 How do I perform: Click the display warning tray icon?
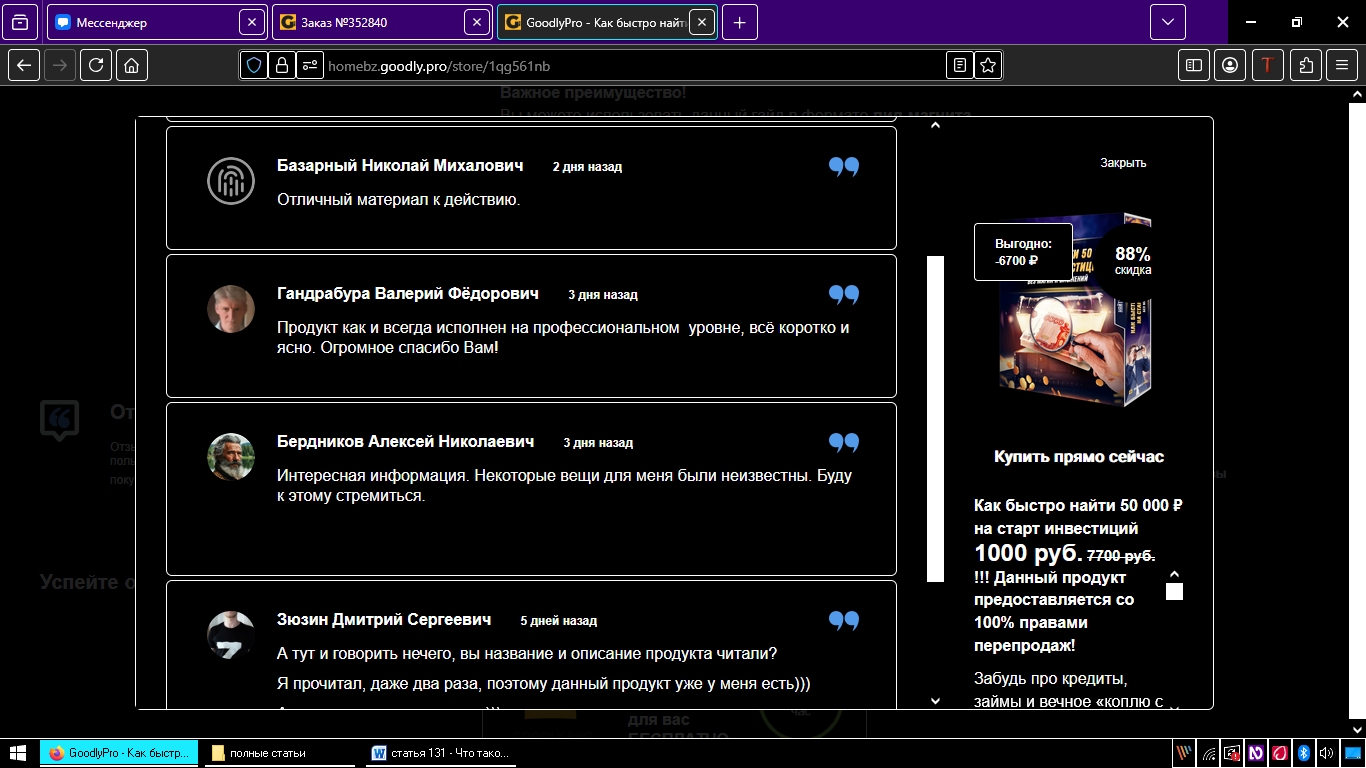click(1231, 753)
